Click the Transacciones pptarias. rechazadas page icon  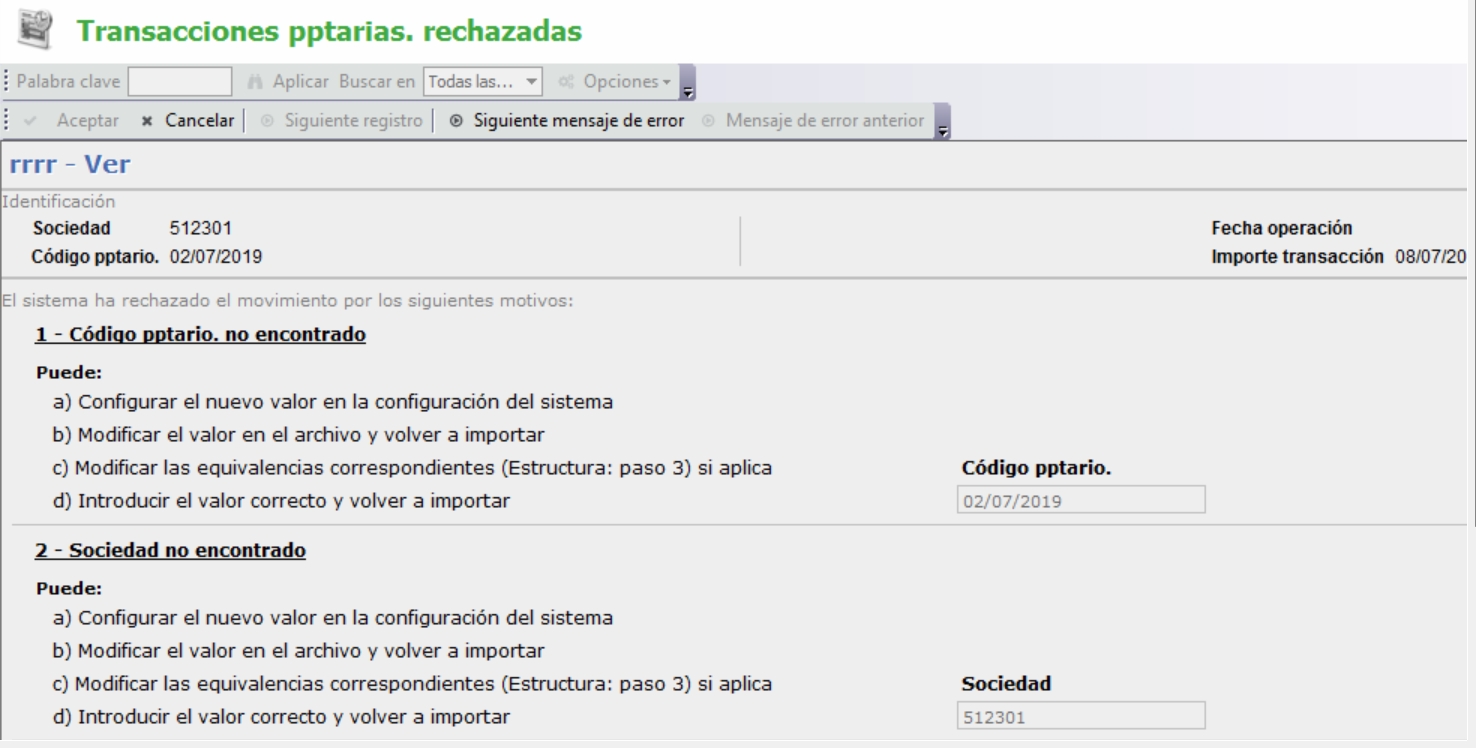coord(37,31)
